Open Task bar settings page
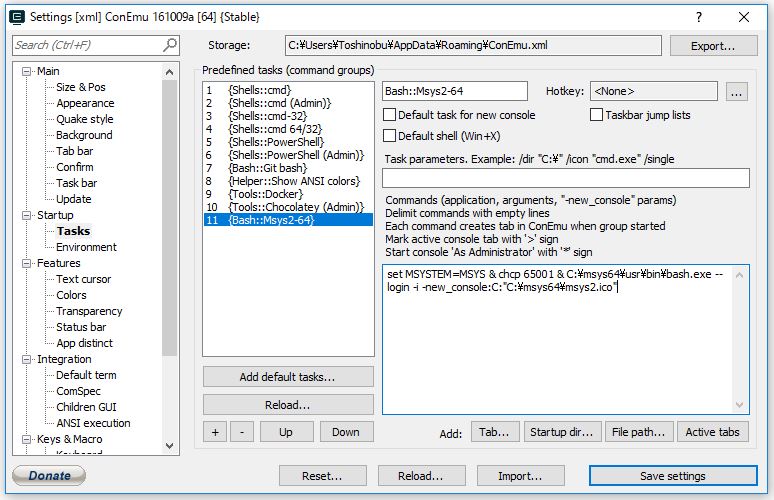Image resolution: width=774 pixels, height=500 pixels. coord(77,183)
